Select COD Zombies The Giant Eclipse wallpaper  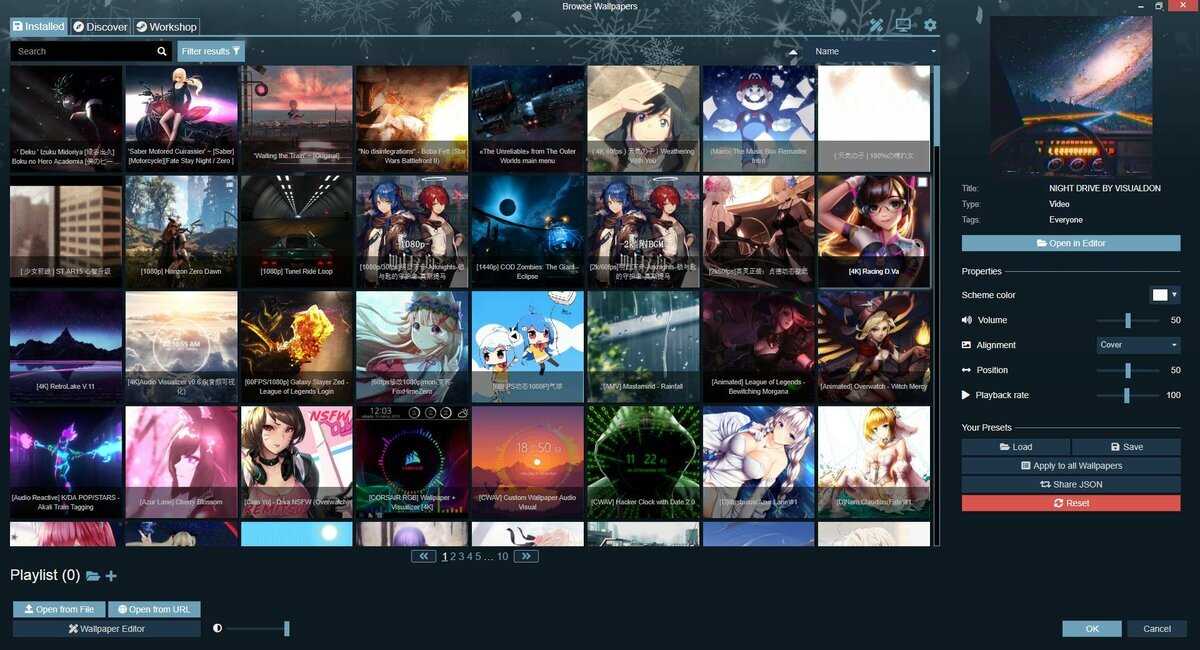[x=527, y=232]
